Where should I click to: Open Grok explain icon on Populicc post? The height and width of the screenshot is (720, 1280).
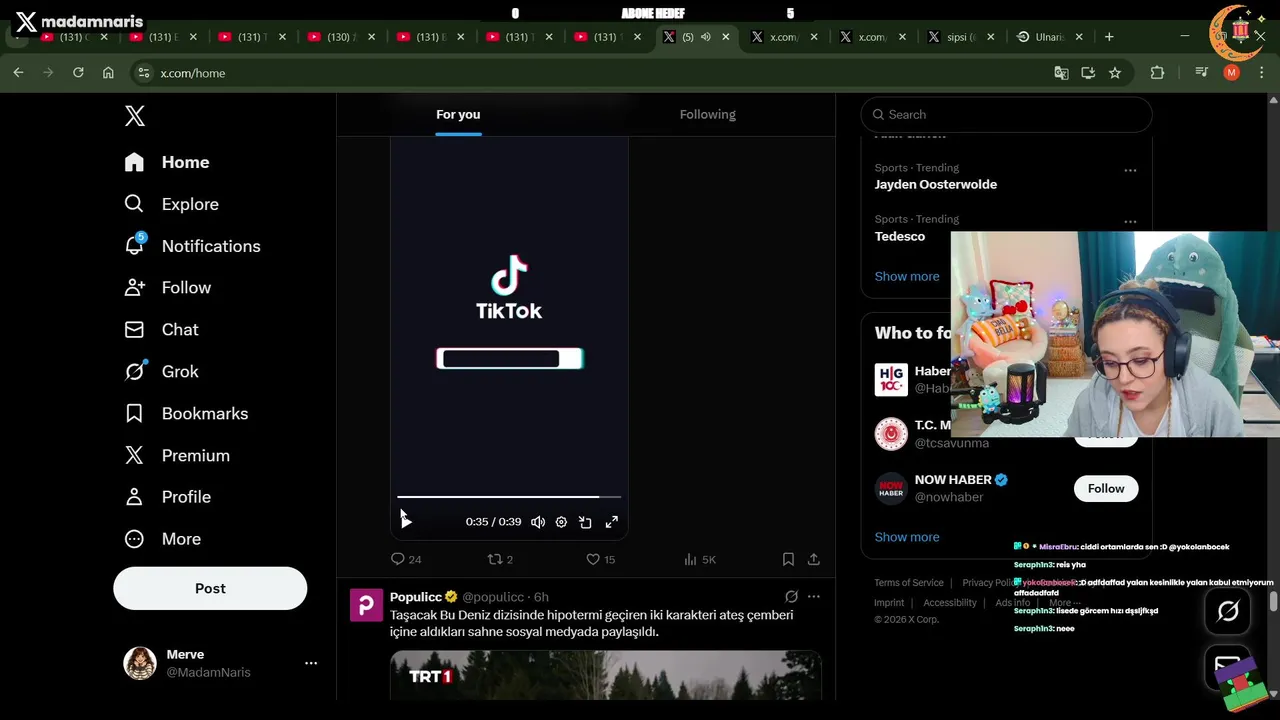791,596
